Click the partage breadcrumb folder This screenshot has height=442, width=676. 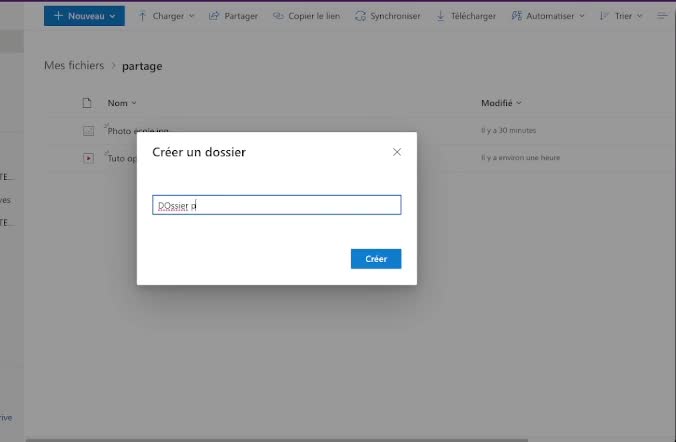(142, 66)
